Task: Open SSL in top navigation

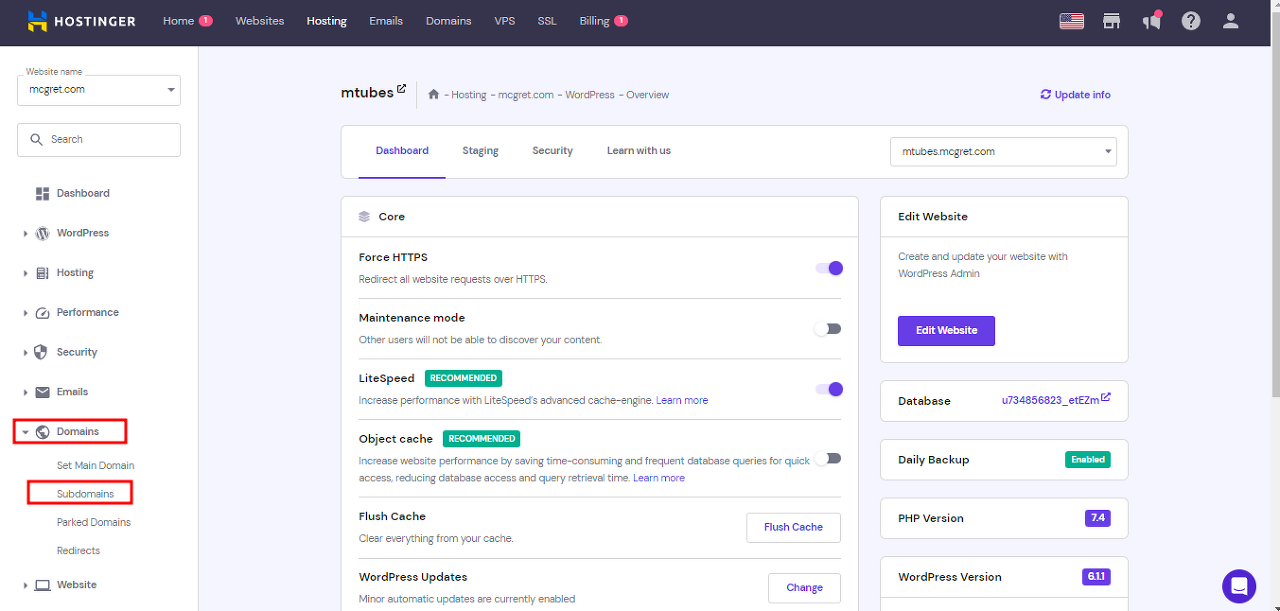Action: pos(547,21)
